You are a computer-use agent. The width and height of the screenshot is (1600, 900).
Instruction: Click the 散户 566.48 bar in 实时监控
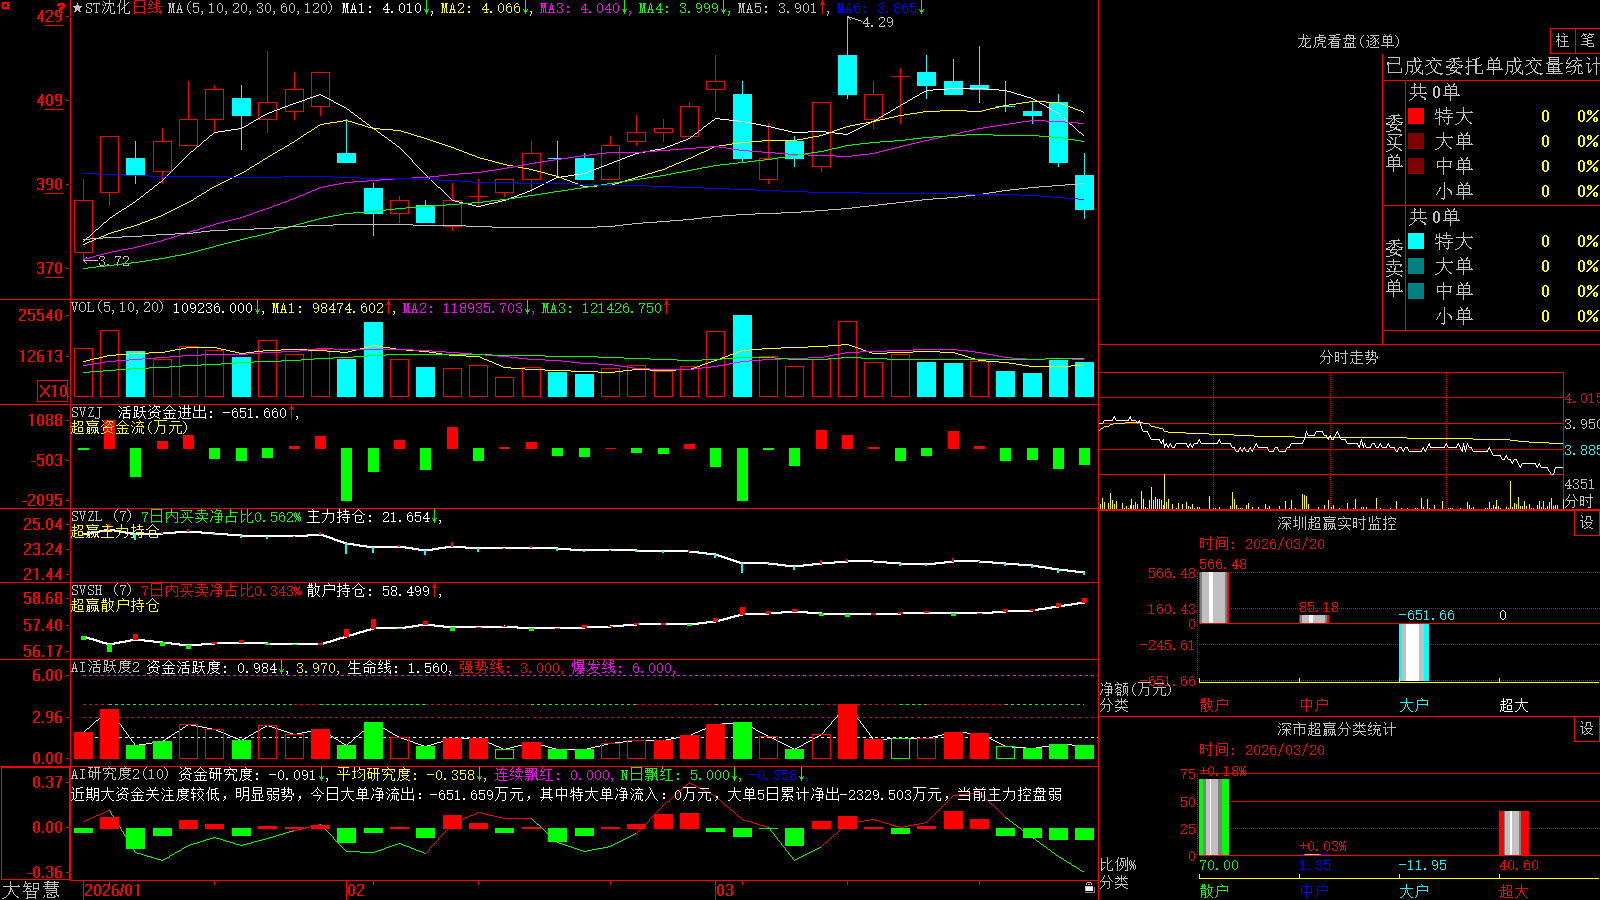click(1213, 597)
